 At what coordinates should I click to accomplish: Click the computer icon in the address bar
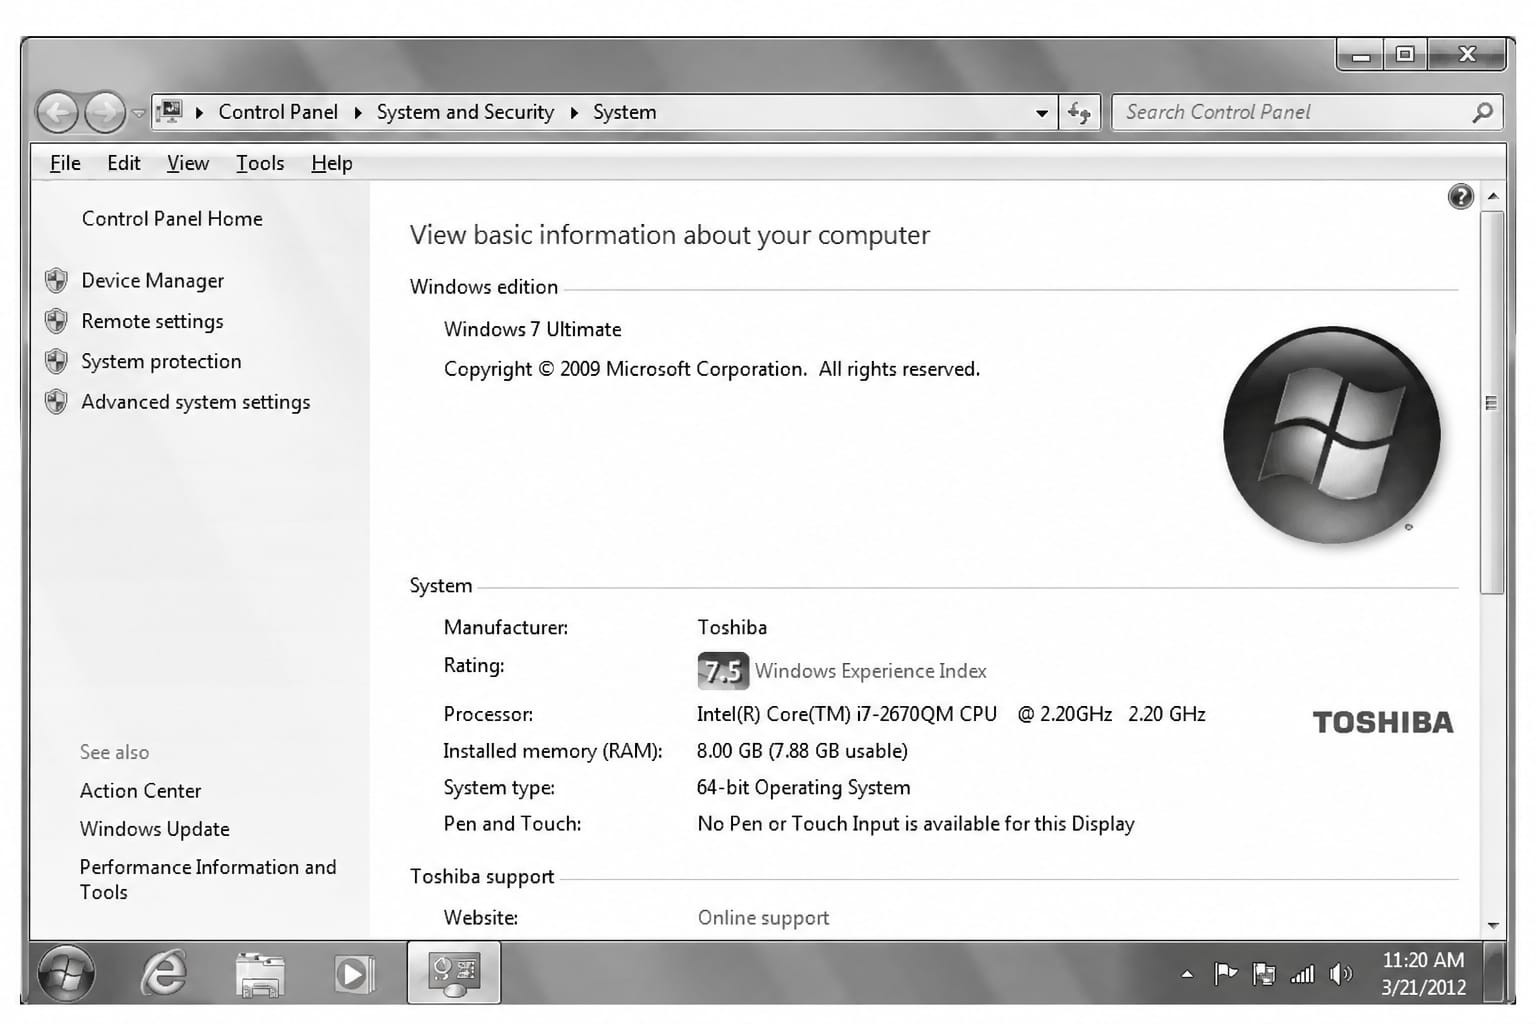coord(170,112)
